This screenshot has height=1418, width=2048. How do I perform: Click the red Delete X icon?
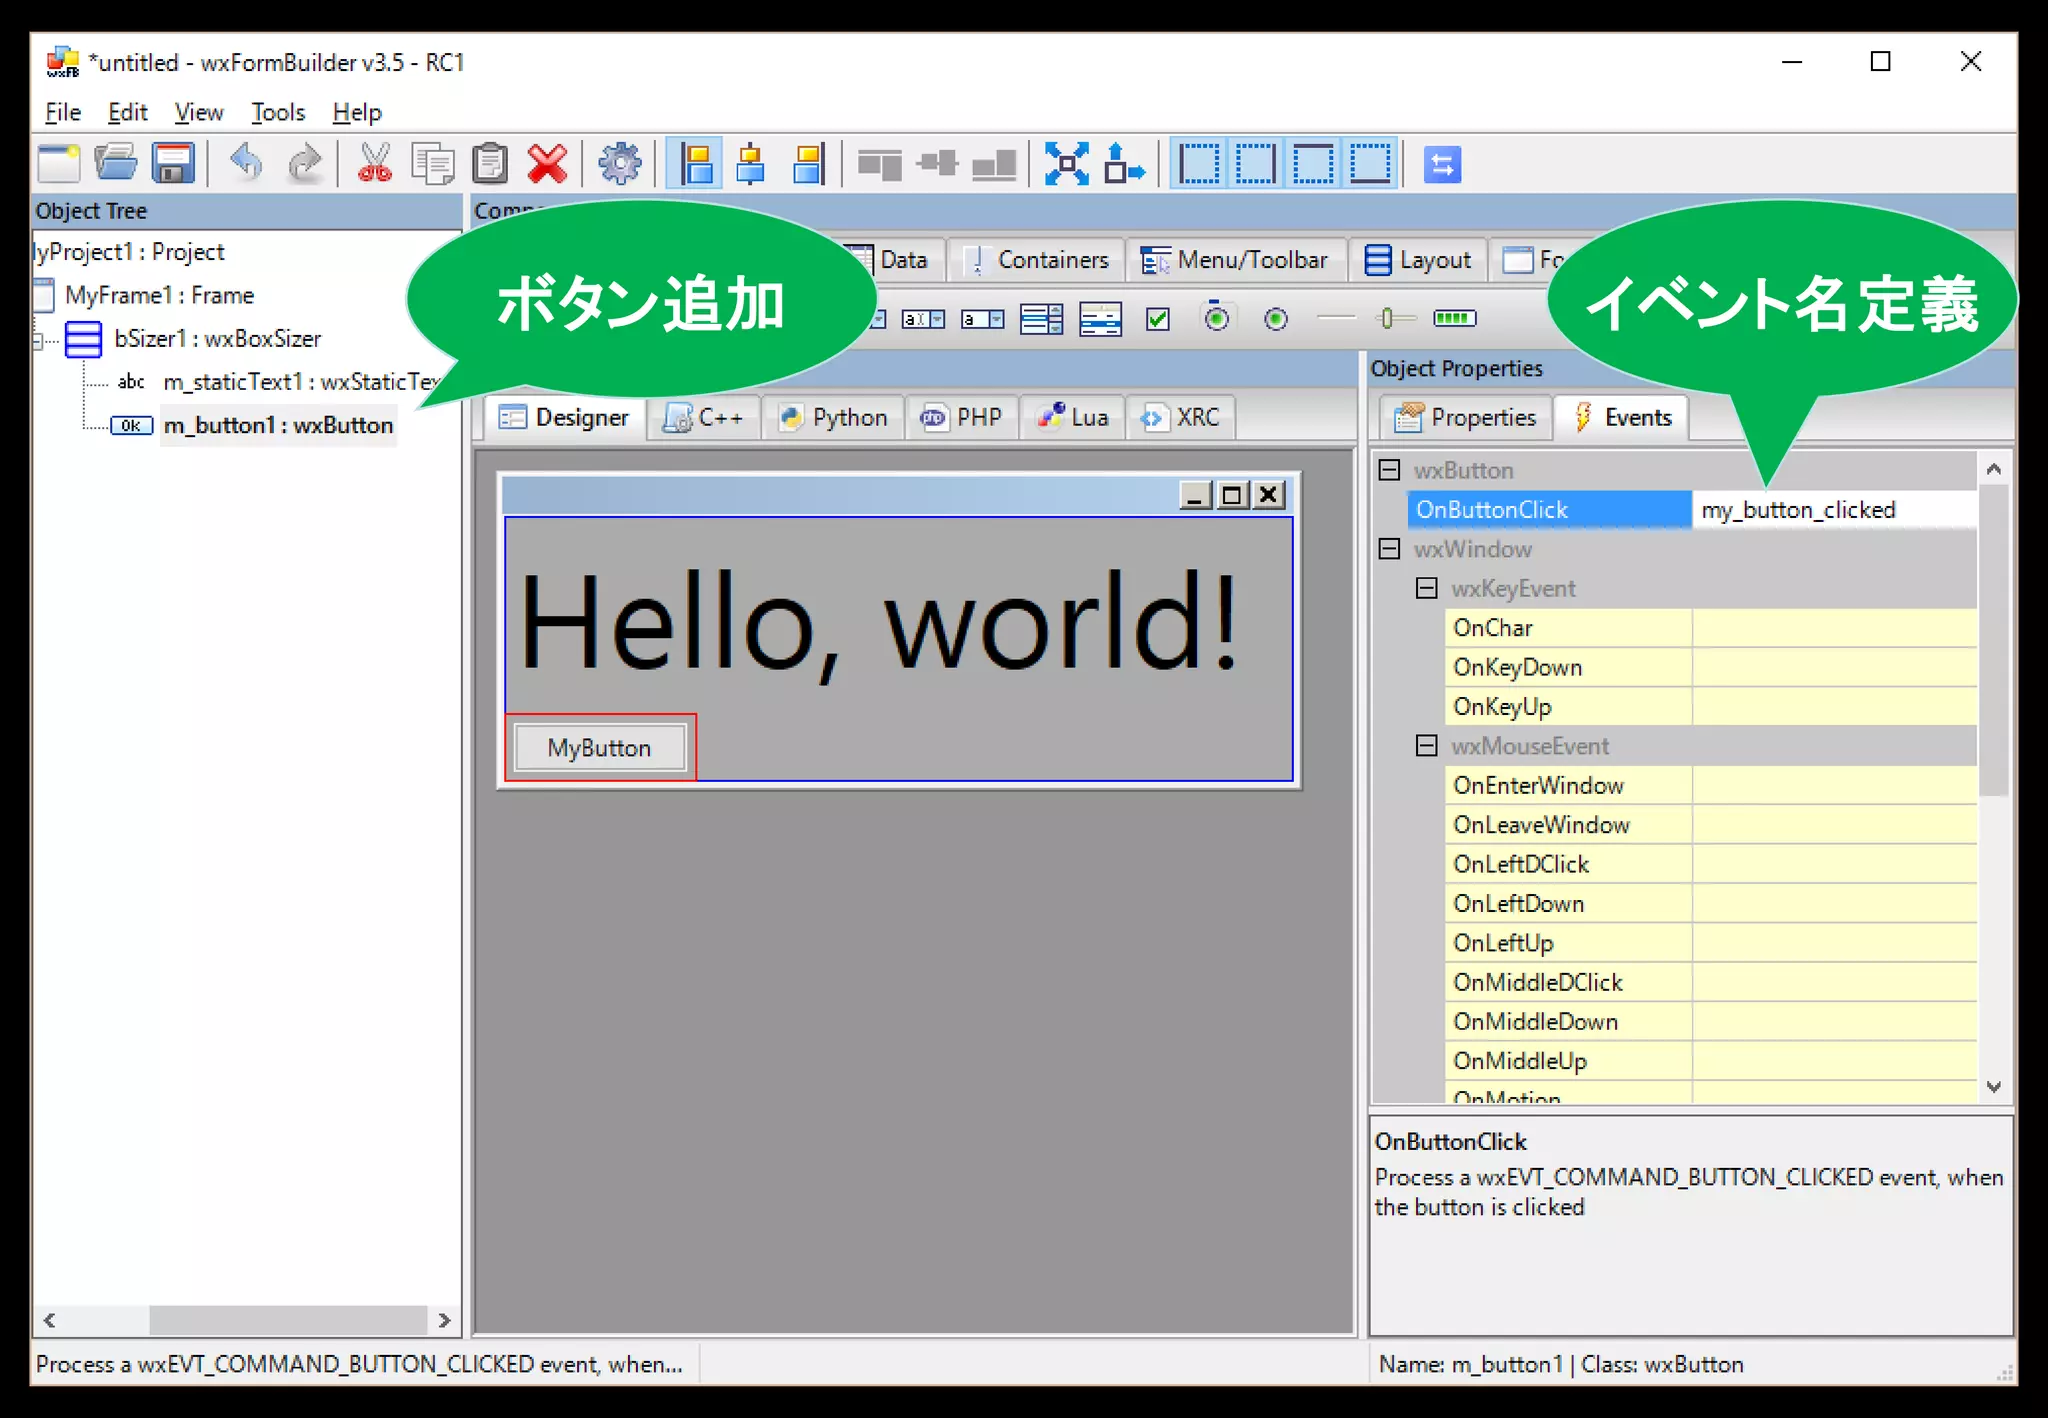tap(547, 164)
